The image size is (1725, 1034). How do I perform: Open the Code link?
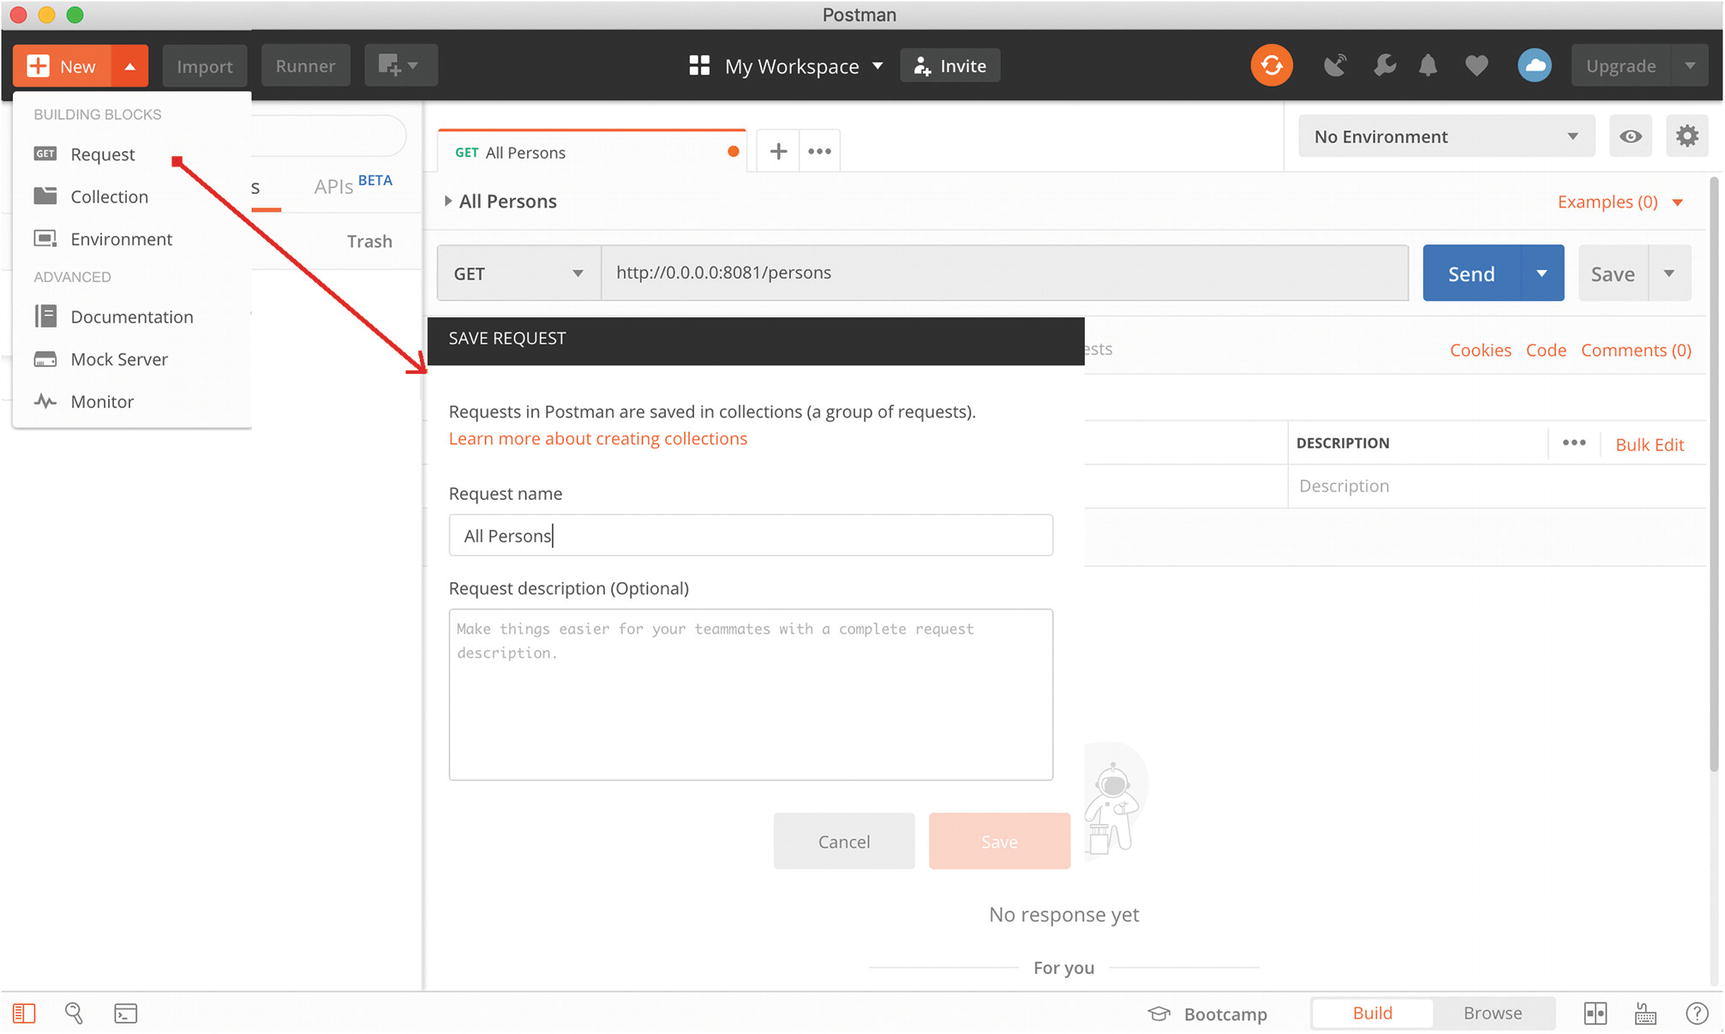pos(1546,350)
